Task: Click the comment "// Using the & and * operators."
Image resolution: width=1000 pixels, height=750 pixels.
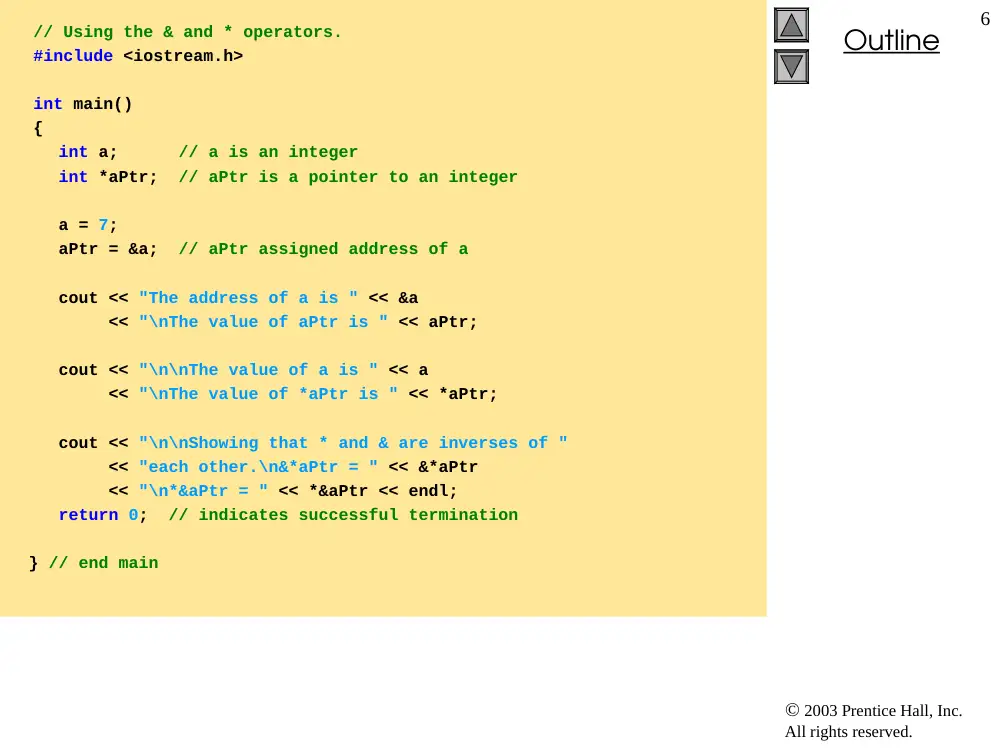Action: point(188,32)
